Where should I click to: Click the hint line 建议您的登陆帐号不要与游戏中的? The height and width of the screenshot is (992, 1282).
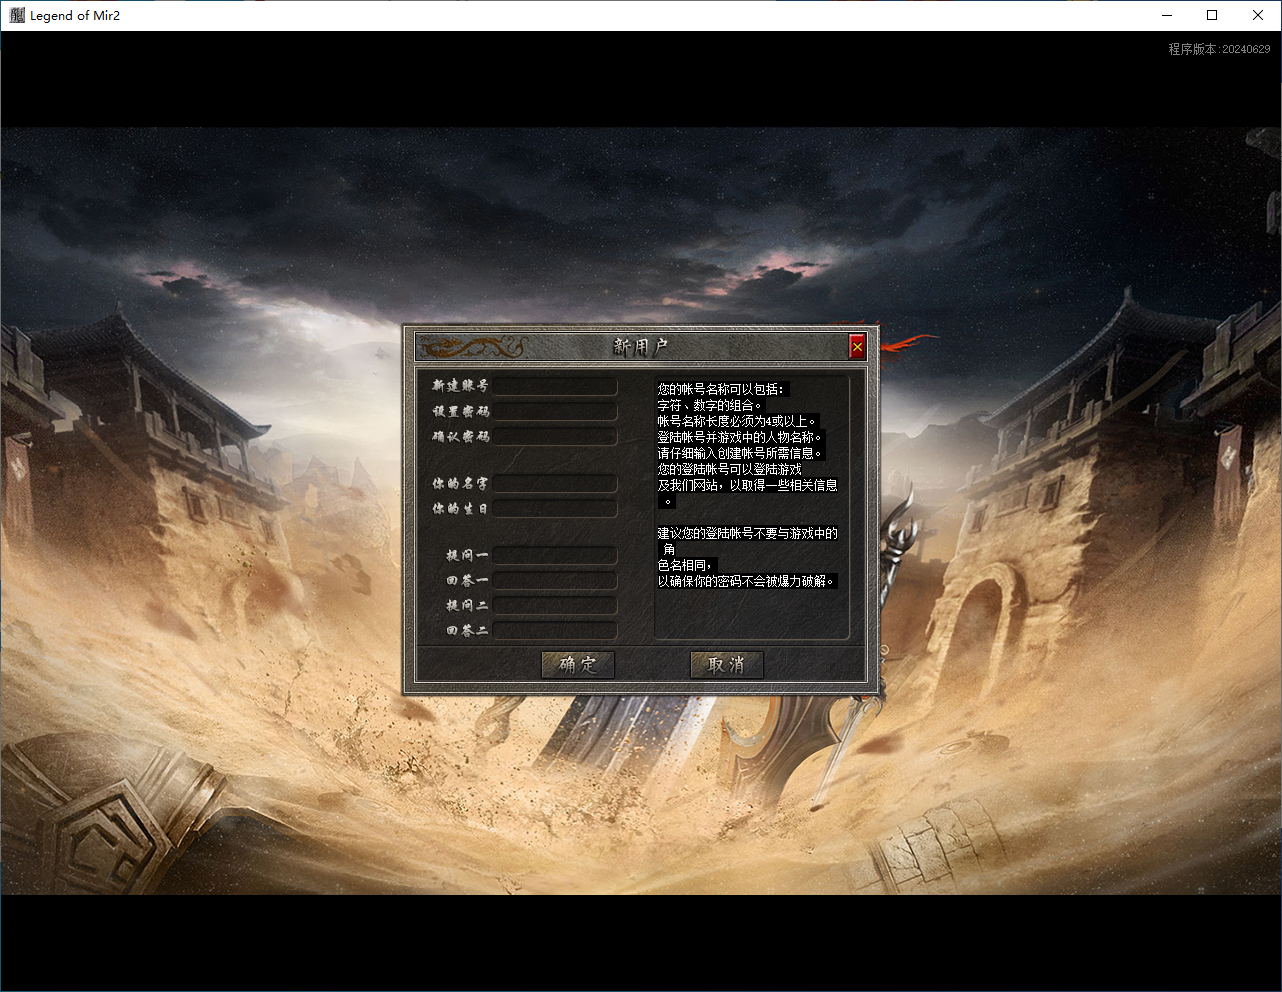pyautogui.click(x=748, y=533)
